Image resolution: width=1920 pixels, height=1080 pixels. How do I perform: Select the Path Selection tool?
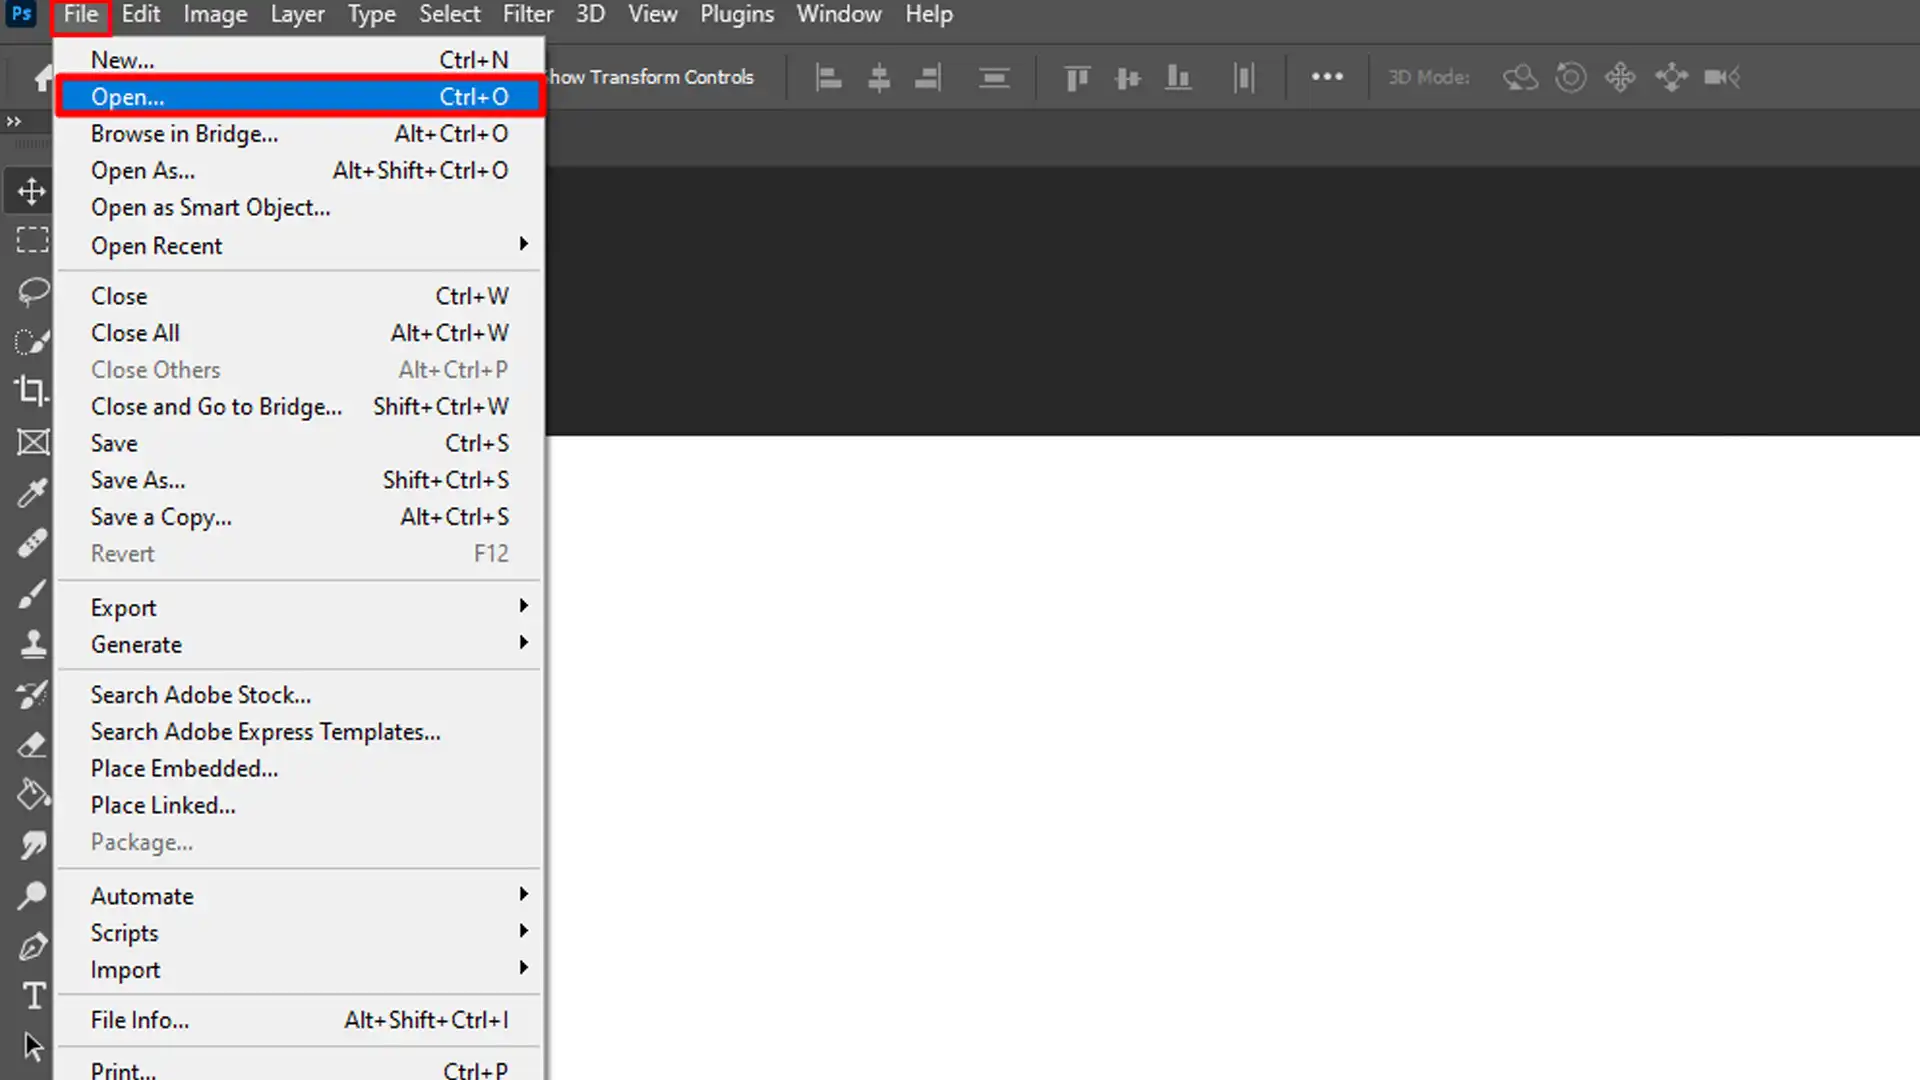point(33,1046)
